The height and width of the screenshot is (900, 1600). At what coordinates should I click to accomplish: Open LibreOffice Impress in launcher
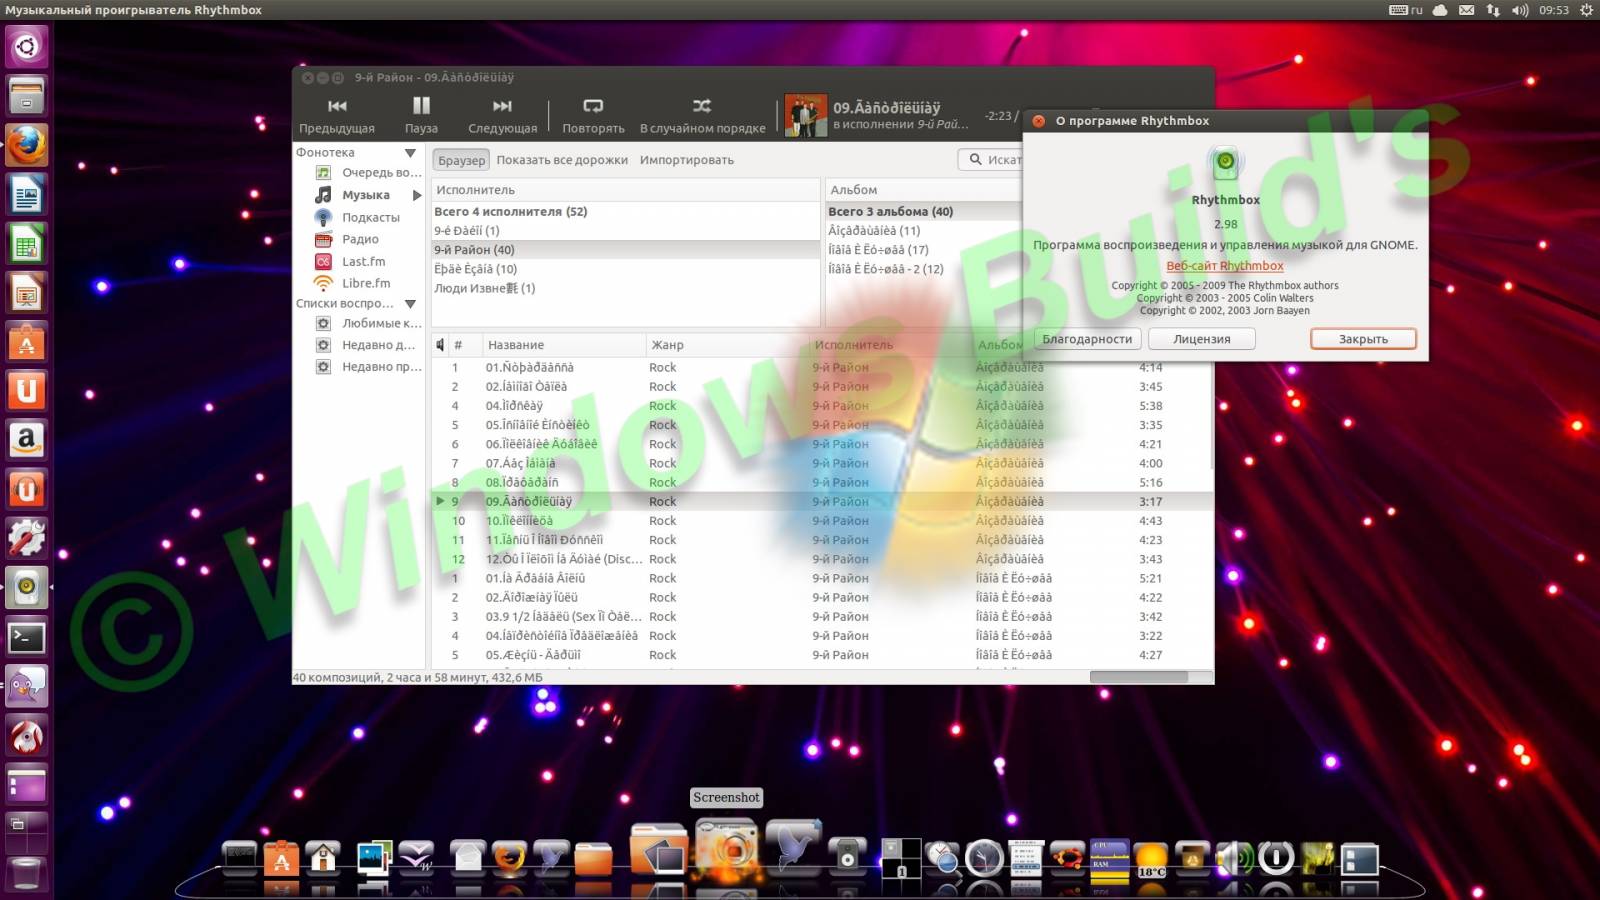point(26,292)
